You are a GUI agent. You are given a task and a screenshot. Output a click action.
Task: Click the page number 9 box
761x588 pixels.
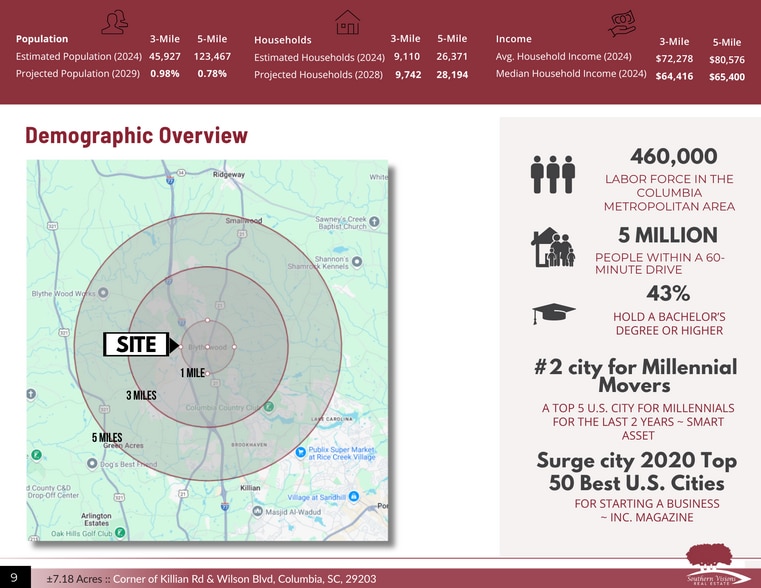15,577
